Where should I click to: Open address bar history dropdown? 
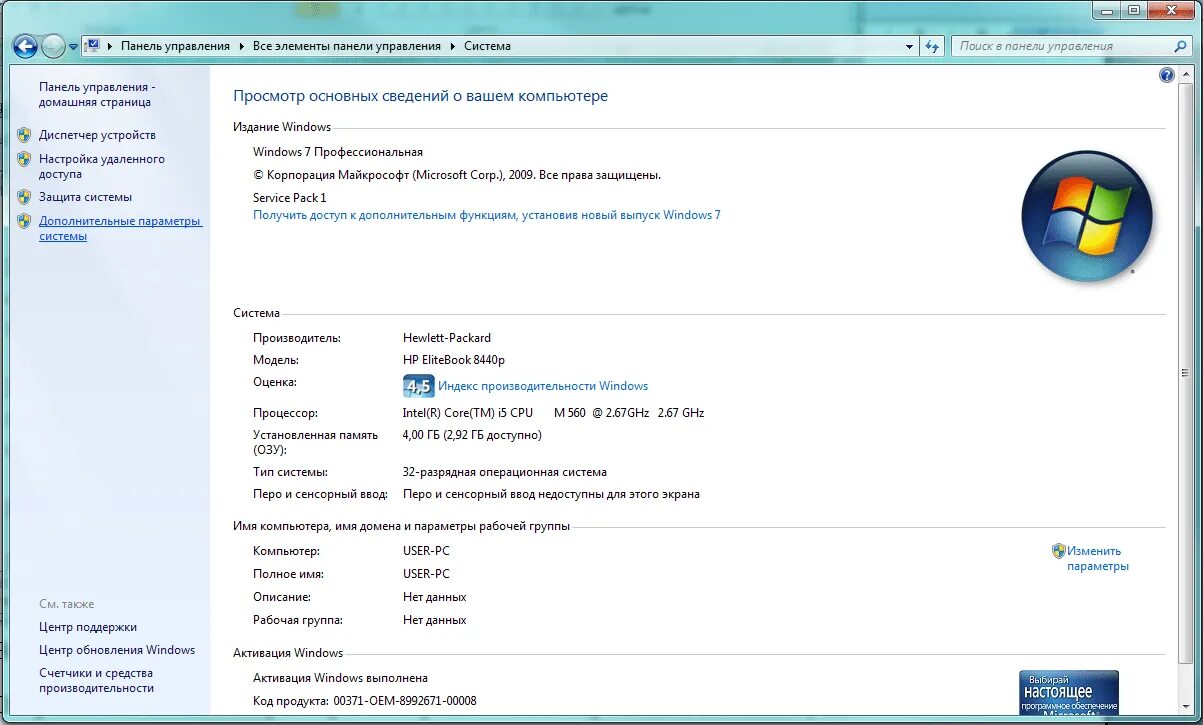[x=909, y=46]
